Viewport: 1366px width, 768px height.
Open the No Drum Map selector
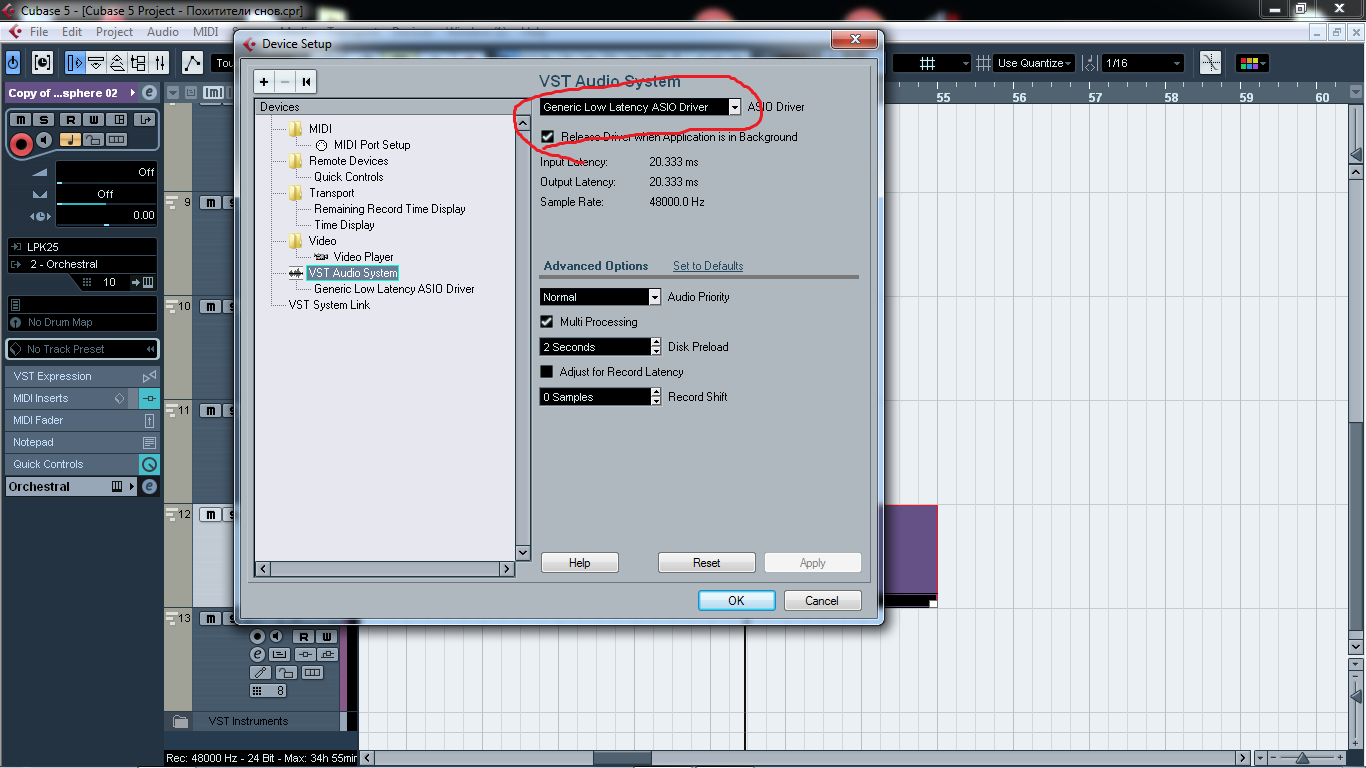click(x=82, y=322)
